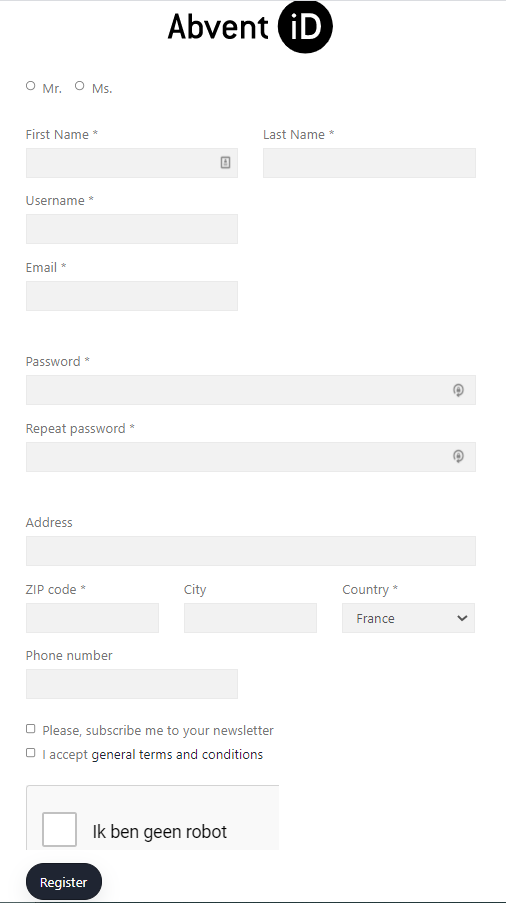
Task: Select the Mr. radio button
Action: [x=31, y=86]
